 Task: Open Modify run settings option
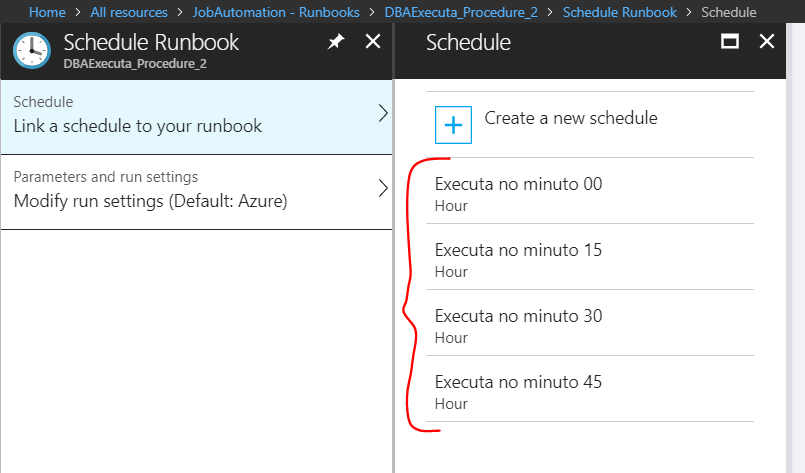150,201
